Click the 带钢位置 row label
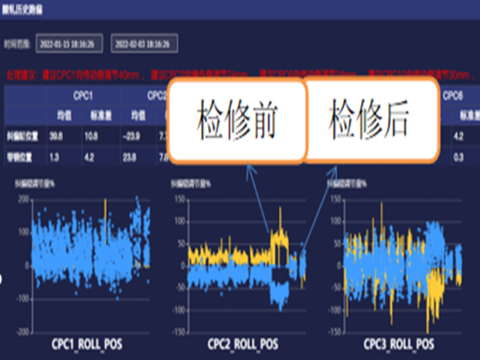Screen dimensions: 480x360 click(20, 157)
